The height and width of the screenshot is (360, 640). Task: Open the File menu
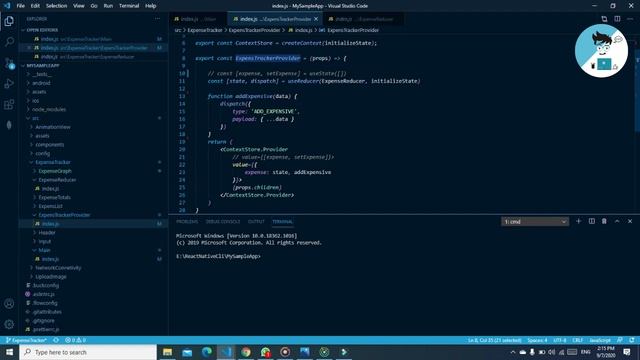tap(20, 6)
